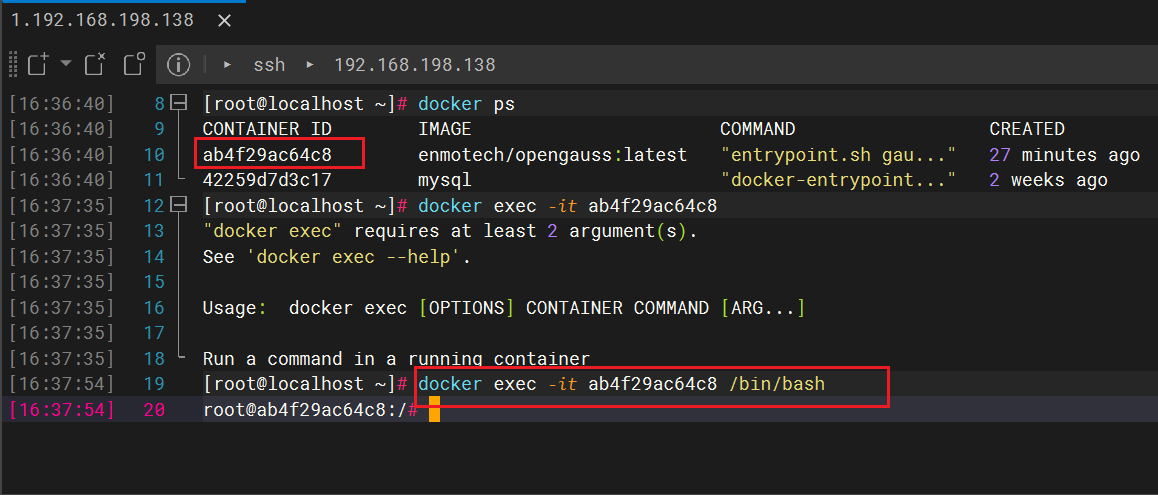1158x495 pixels.
Task: Click the highlighted timestamp on line 20
Action: point(62,410)
